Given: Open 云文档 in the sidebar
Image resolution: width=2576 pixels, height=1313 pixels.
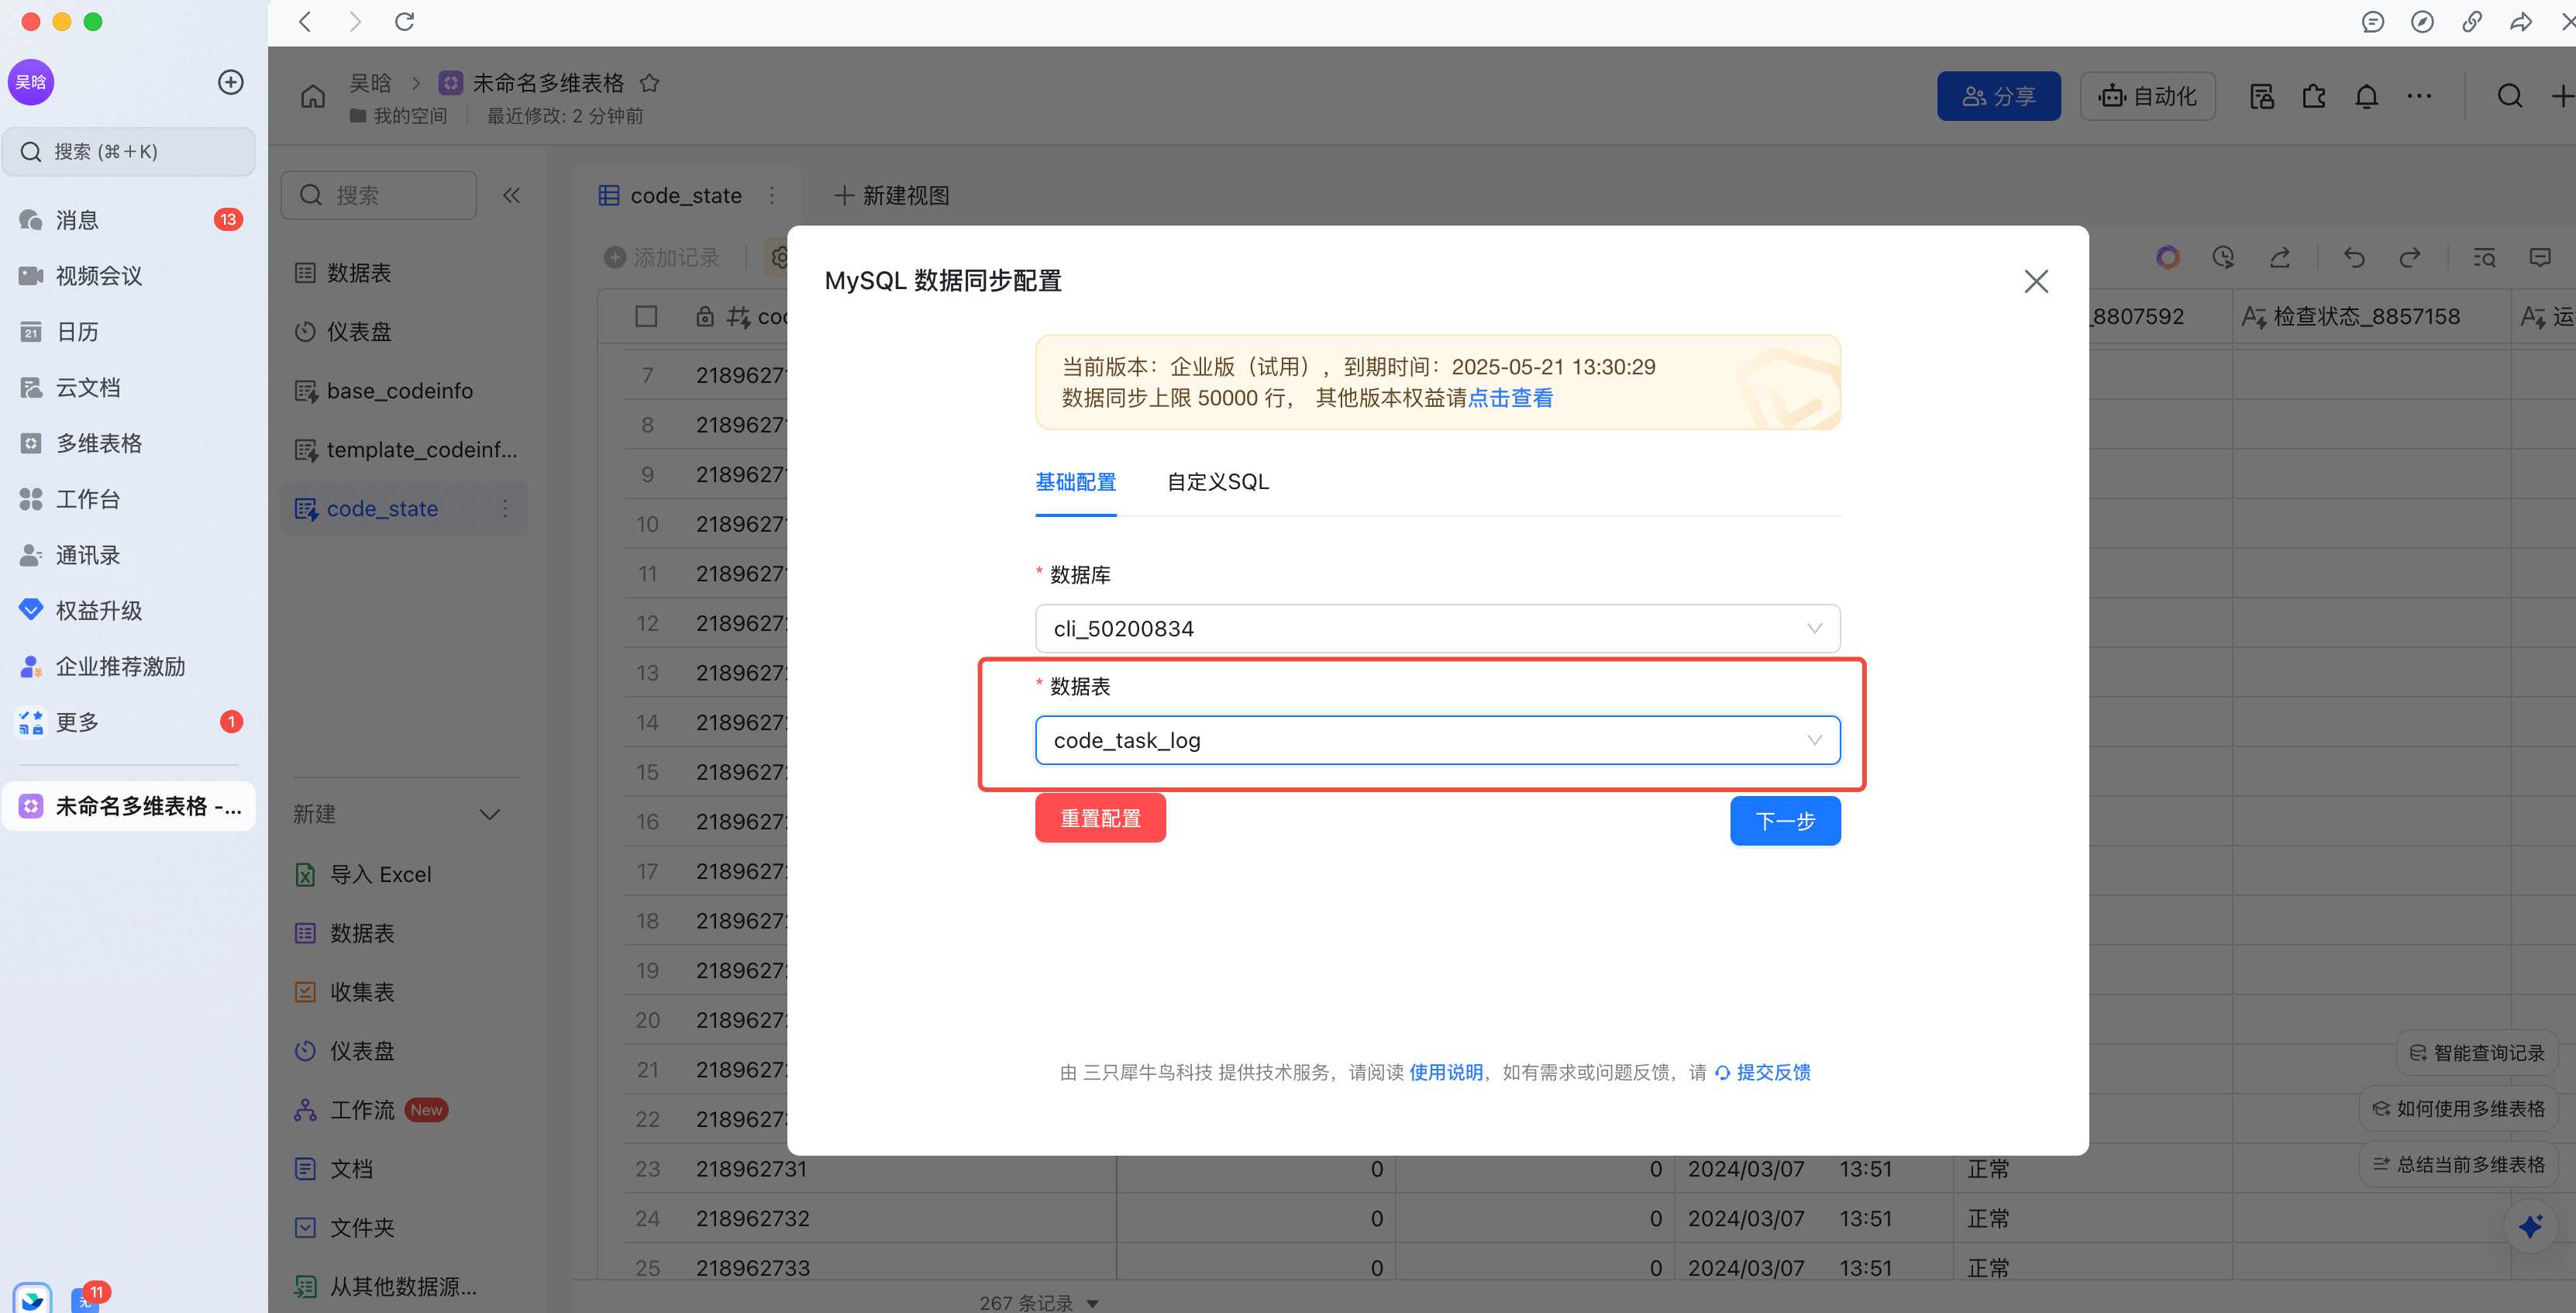Looking at the screenshot, I should 129,388.
